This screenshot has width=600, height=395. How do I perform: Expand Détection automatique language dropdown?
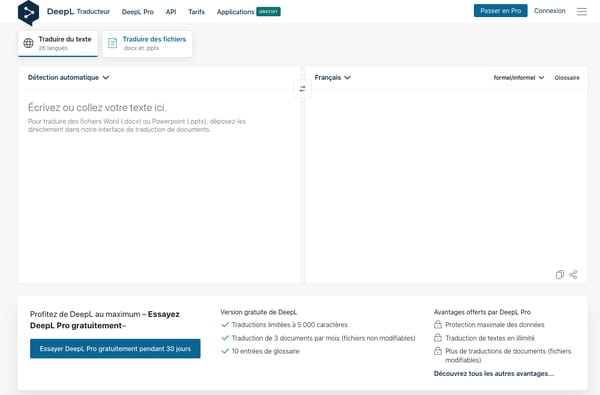coord(68,78)
